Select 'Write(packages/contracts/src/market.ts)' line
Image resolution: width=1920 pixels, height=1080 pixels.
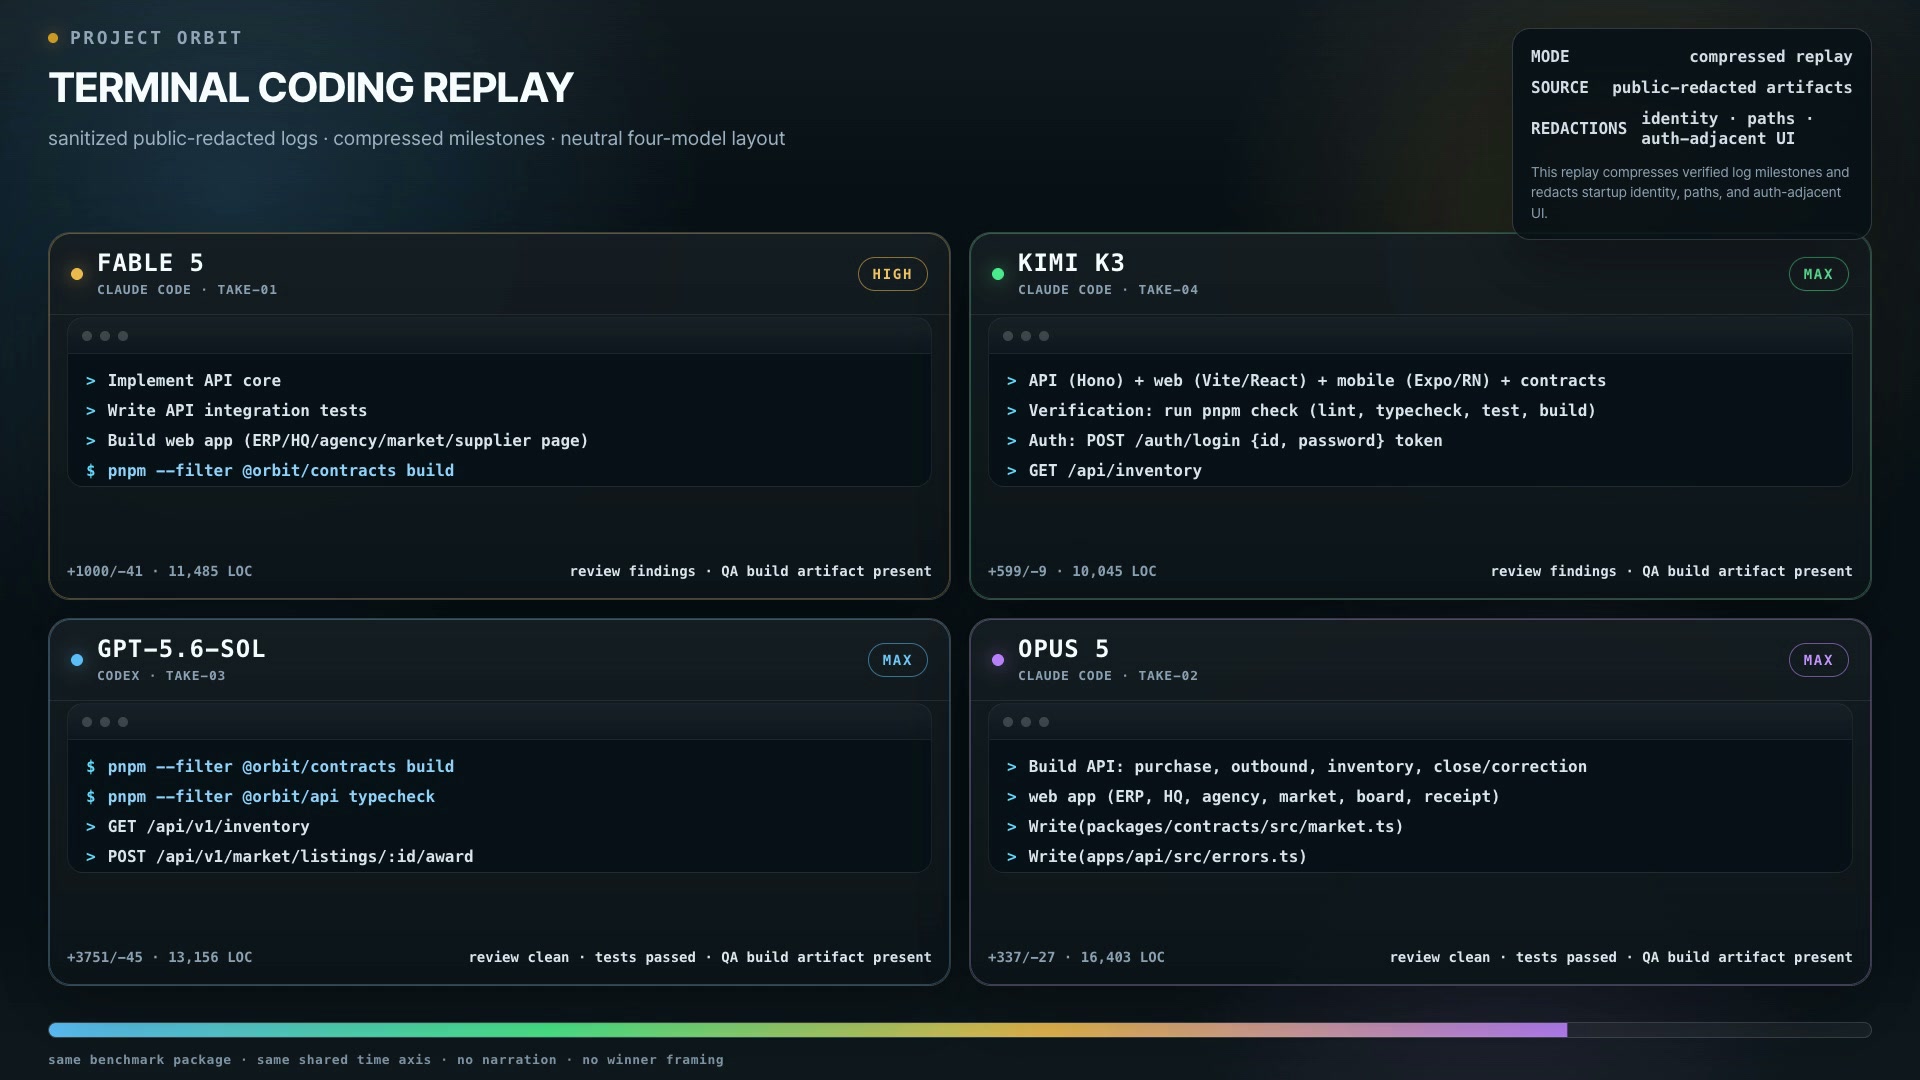[1205, 827]
